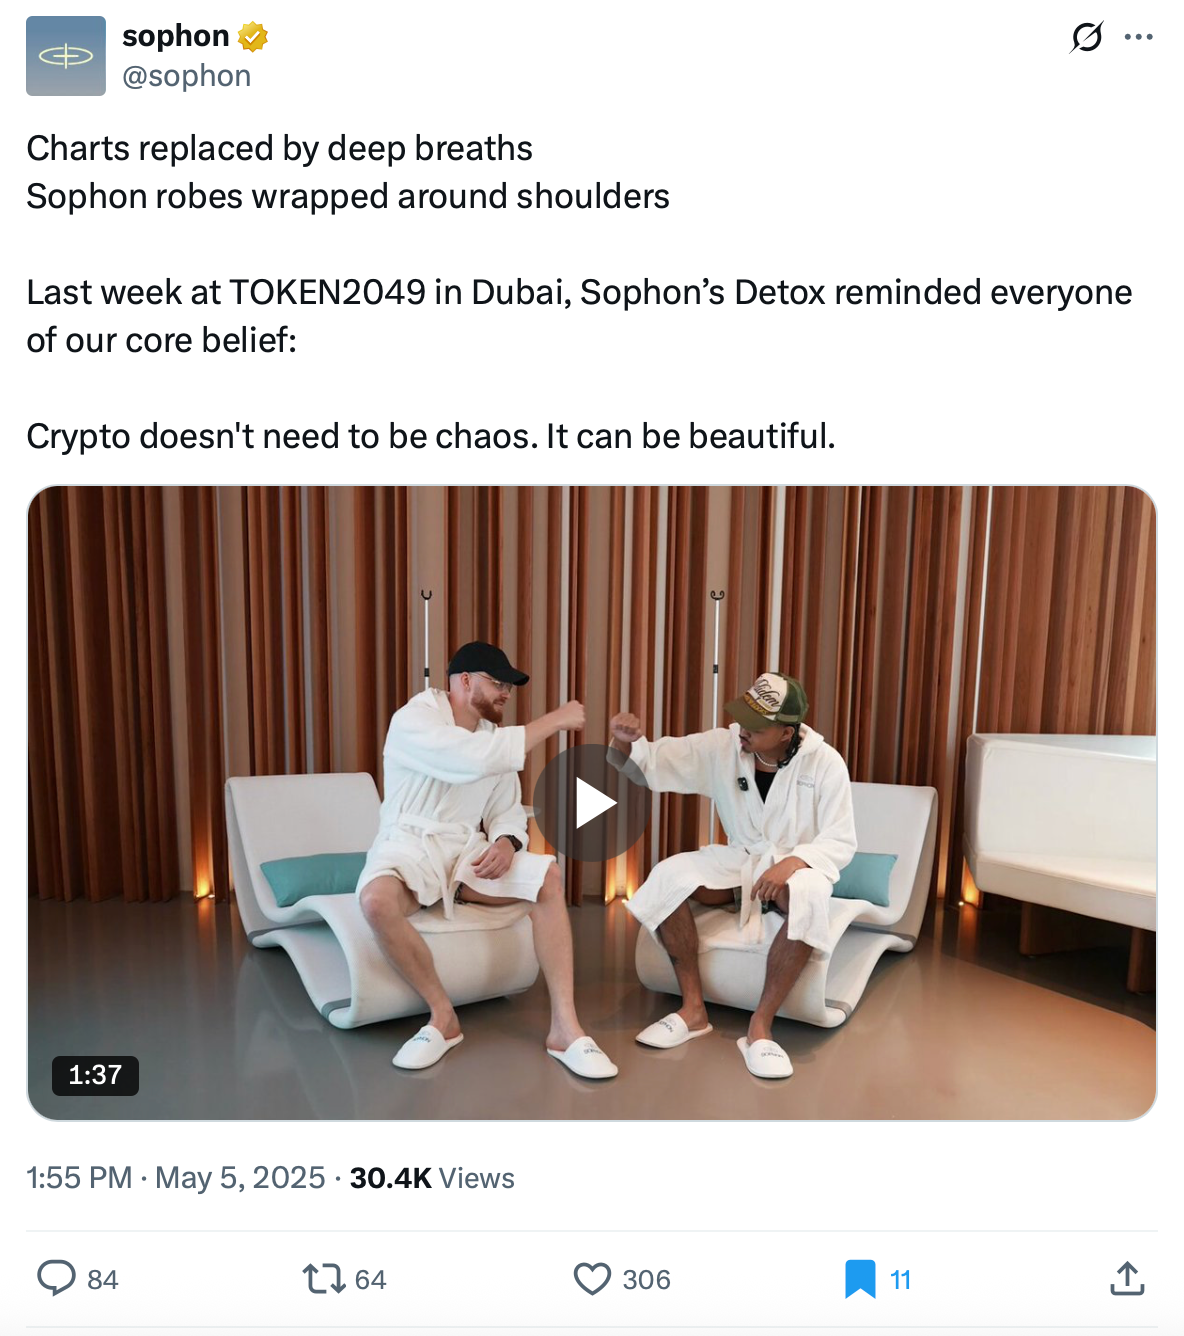Click the reply speech bubble icon
The image size is (1184, 1336).
(x=56, y=1278)
